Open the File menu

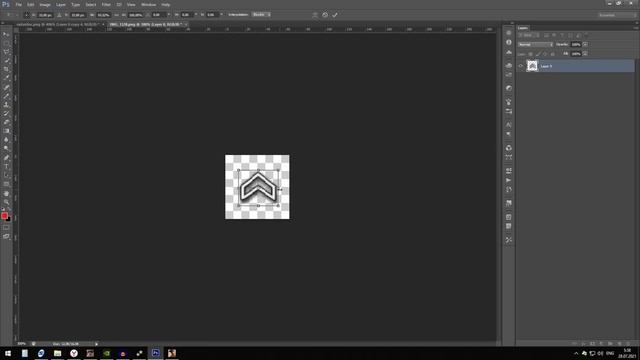[x=19, y=4]
